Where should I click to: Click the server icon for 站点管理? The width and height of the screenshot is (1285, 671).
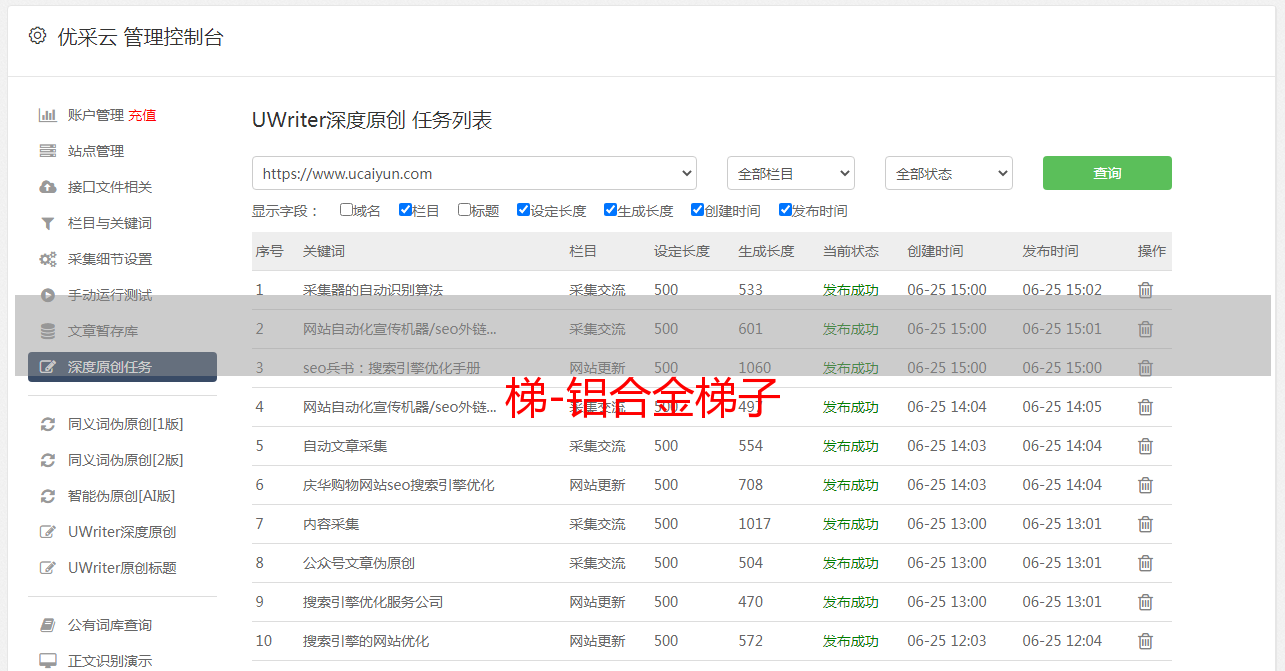pos(47,151)
